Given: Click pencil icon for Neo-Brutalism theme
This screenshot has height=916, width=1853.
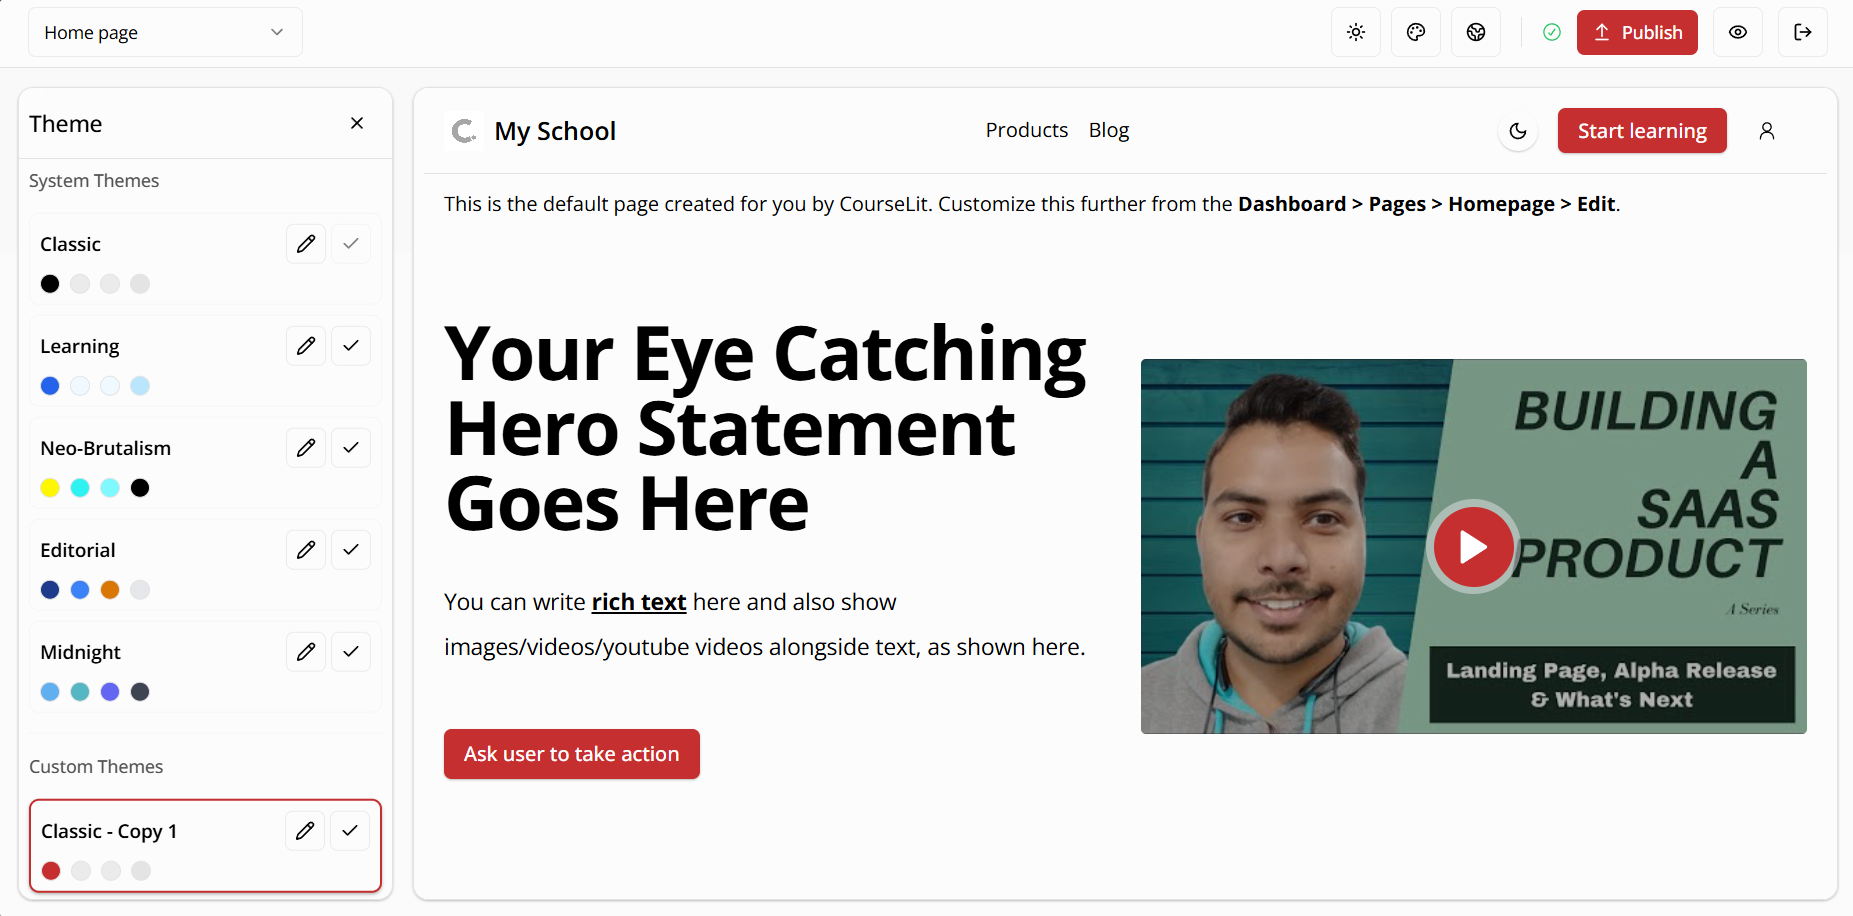Looking at the screenshot, I should tap(306, 448).
